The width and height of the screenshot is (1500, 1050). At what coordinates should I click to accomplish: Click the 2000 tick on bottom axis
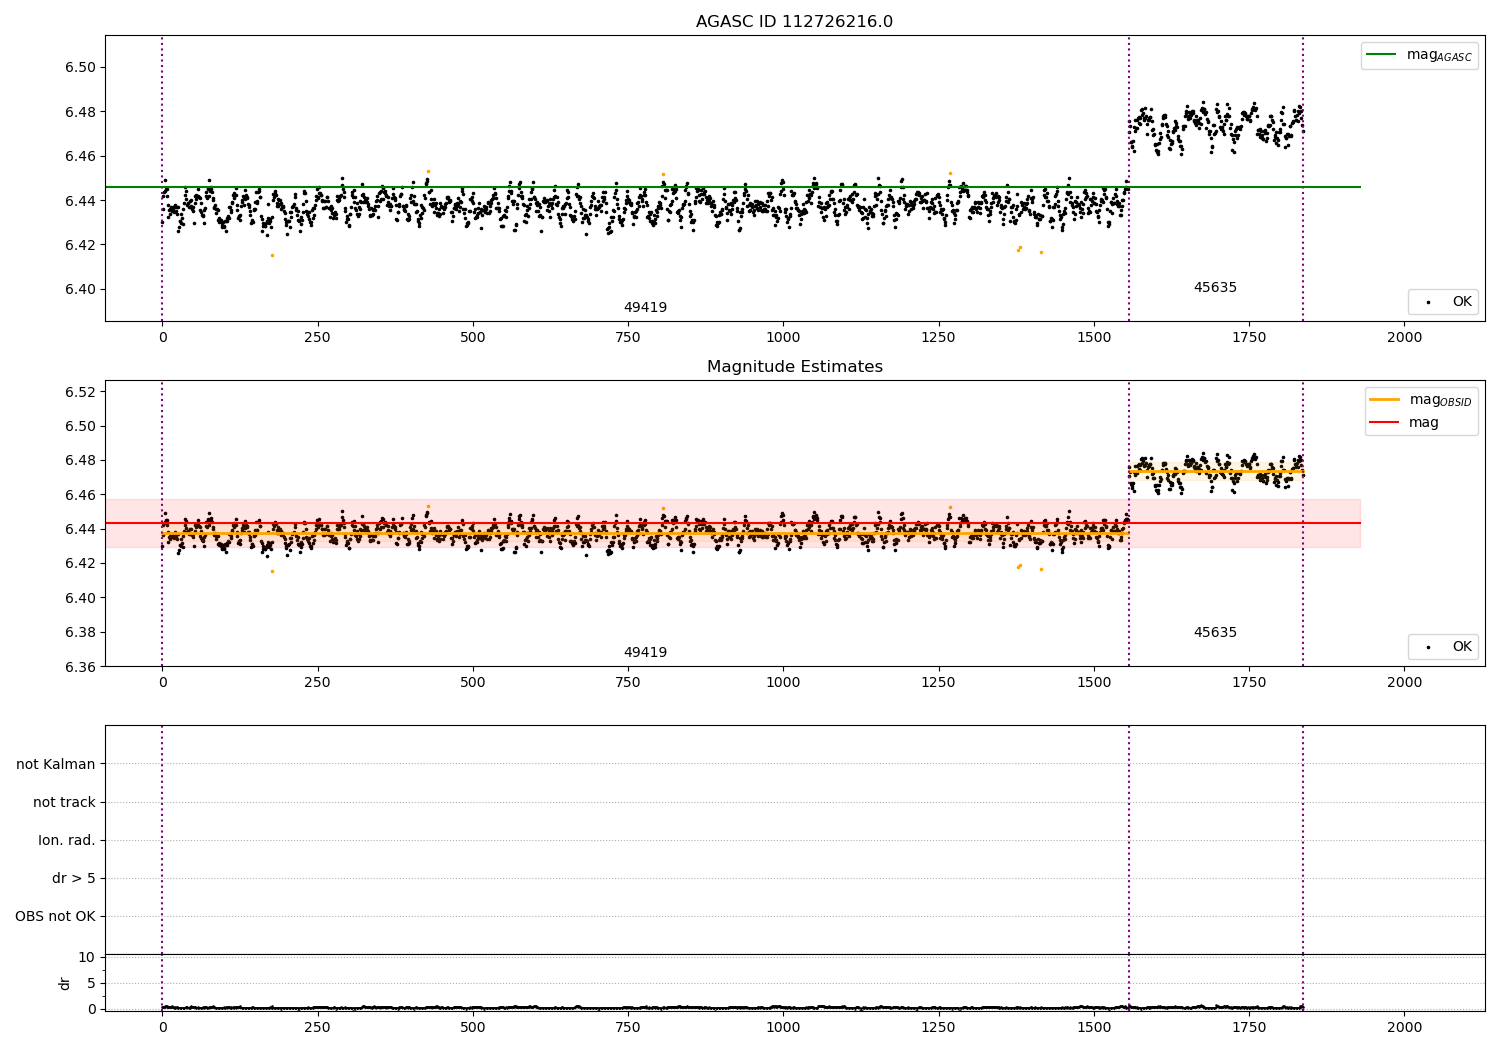(x=1404, y=1027)
